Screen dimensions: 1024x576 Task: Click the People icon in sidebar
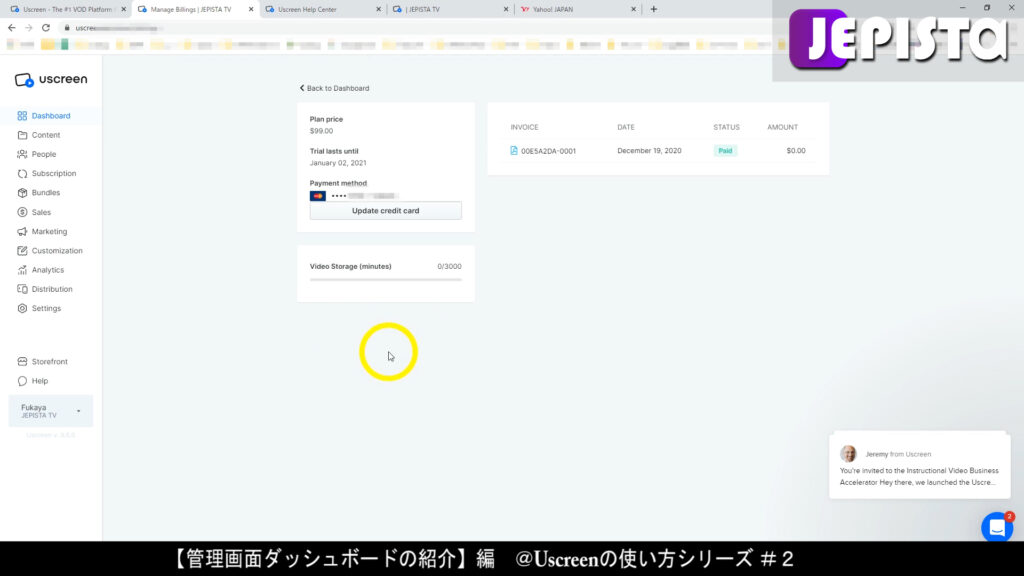[22, 154]
